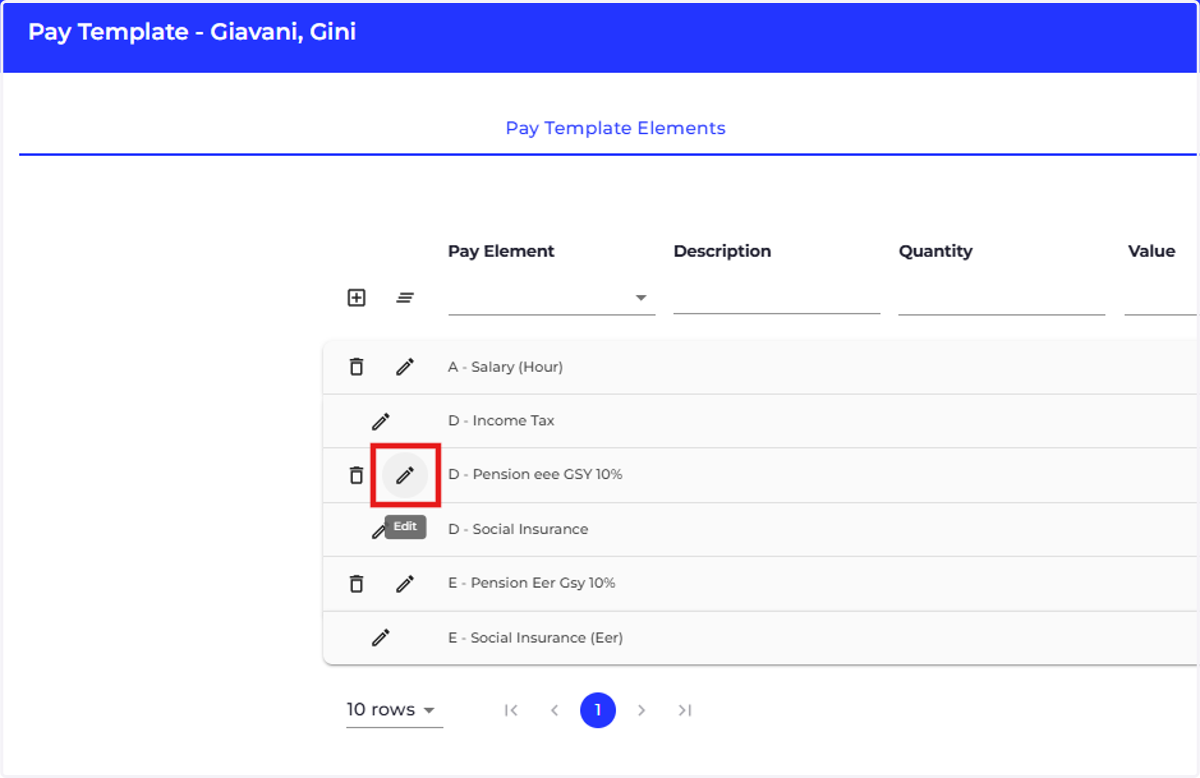Edit the D - Pension eee GSY 10% row
Image resolution: width=1200 pixels, height=778 pixels.
(x=405, y=475)
